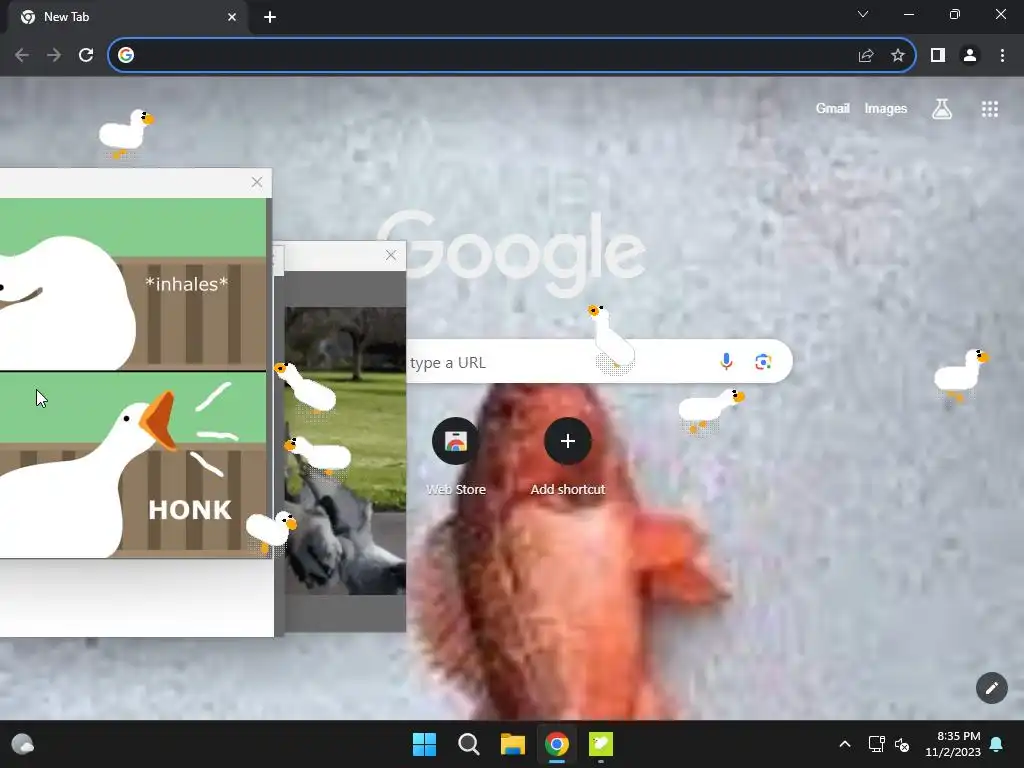Open network status tray icon
The width and height of the screenshot is (1024, 768).
876,744
